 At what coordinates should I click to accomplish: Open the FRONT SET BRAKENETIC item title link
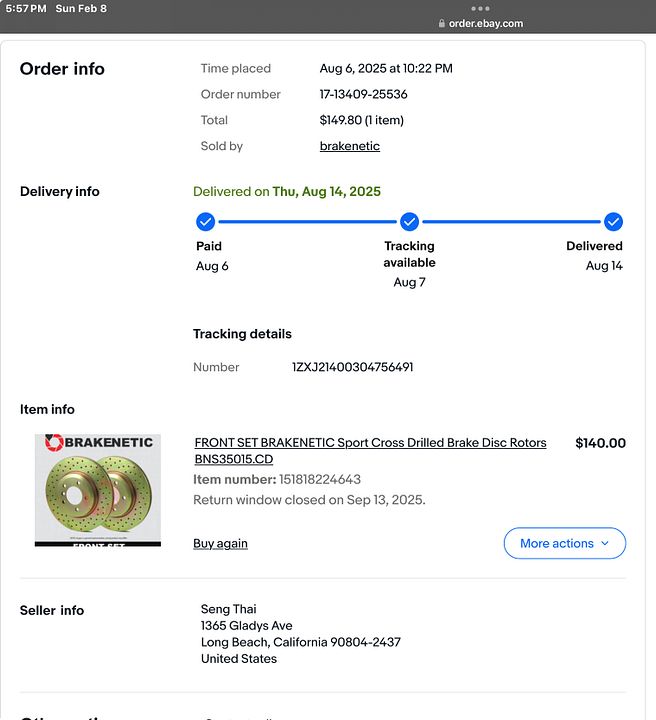point(370,450)
